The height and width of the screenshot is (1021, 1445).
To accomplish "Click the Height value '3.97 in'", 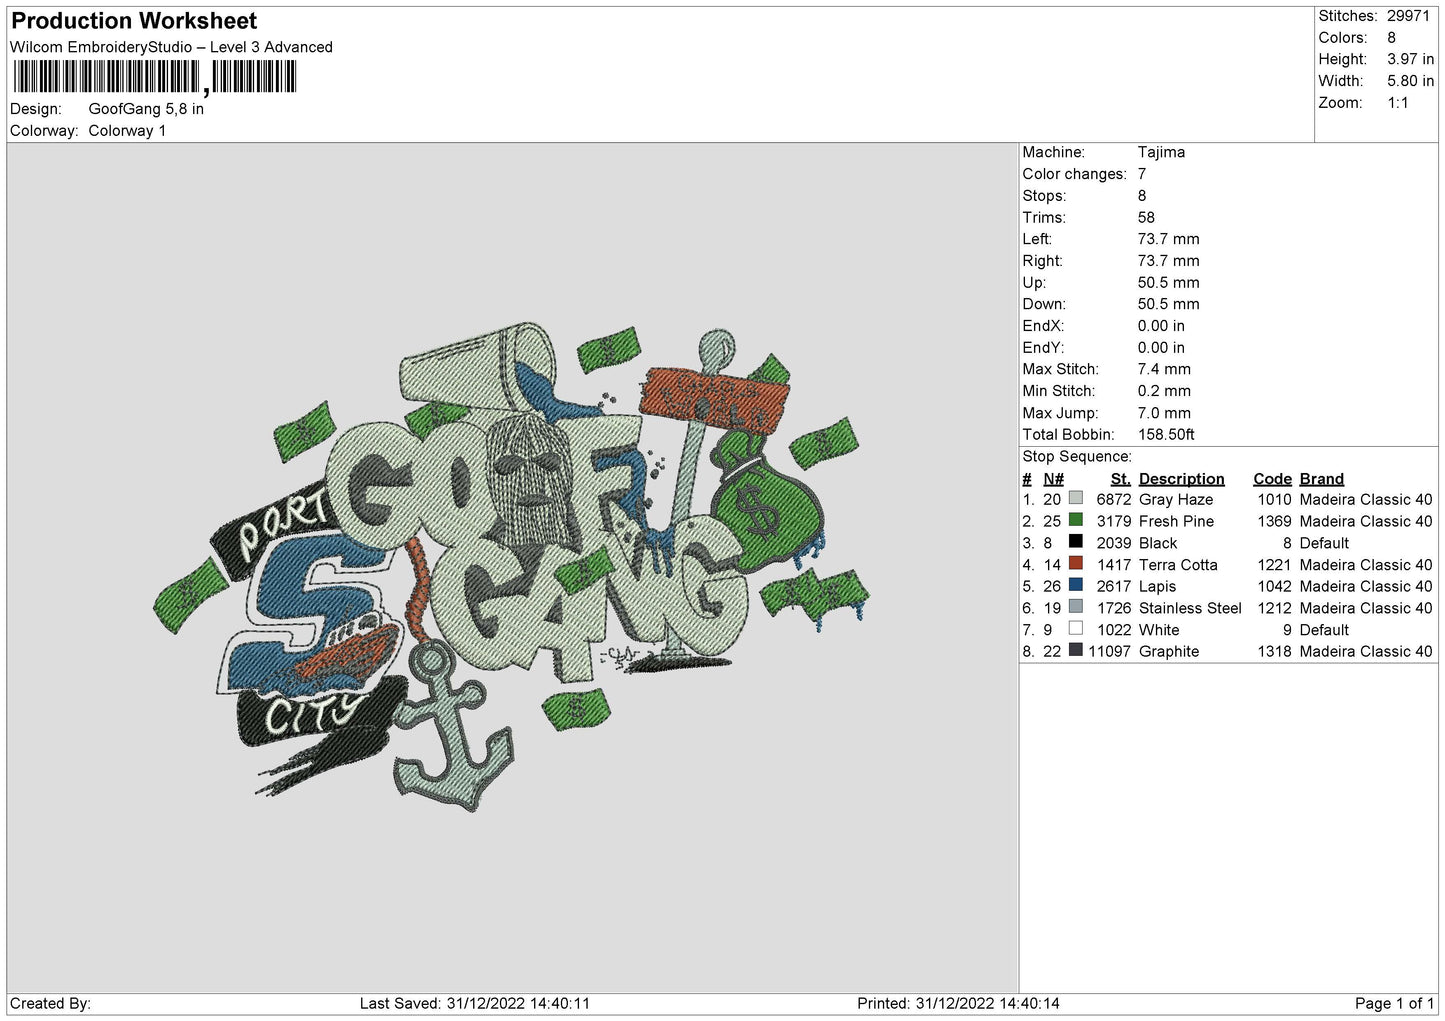I will click(1410, 59).
